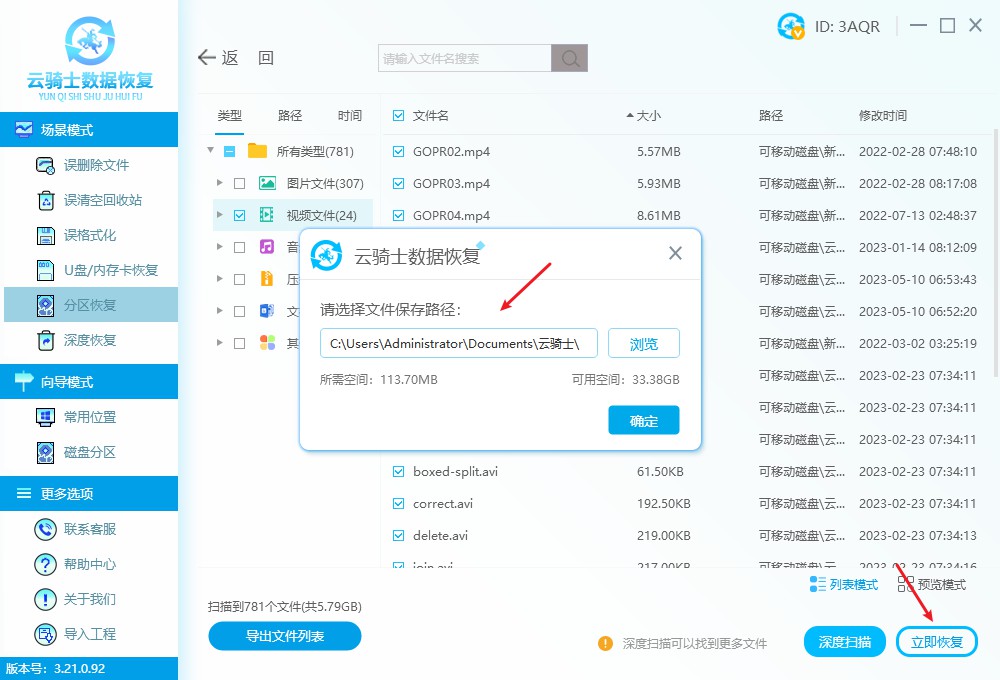Image resolution: width=1000 pixels, height=680 pixels.
Task: Click the 确定 button in the dialog
Action: point(643,421)
